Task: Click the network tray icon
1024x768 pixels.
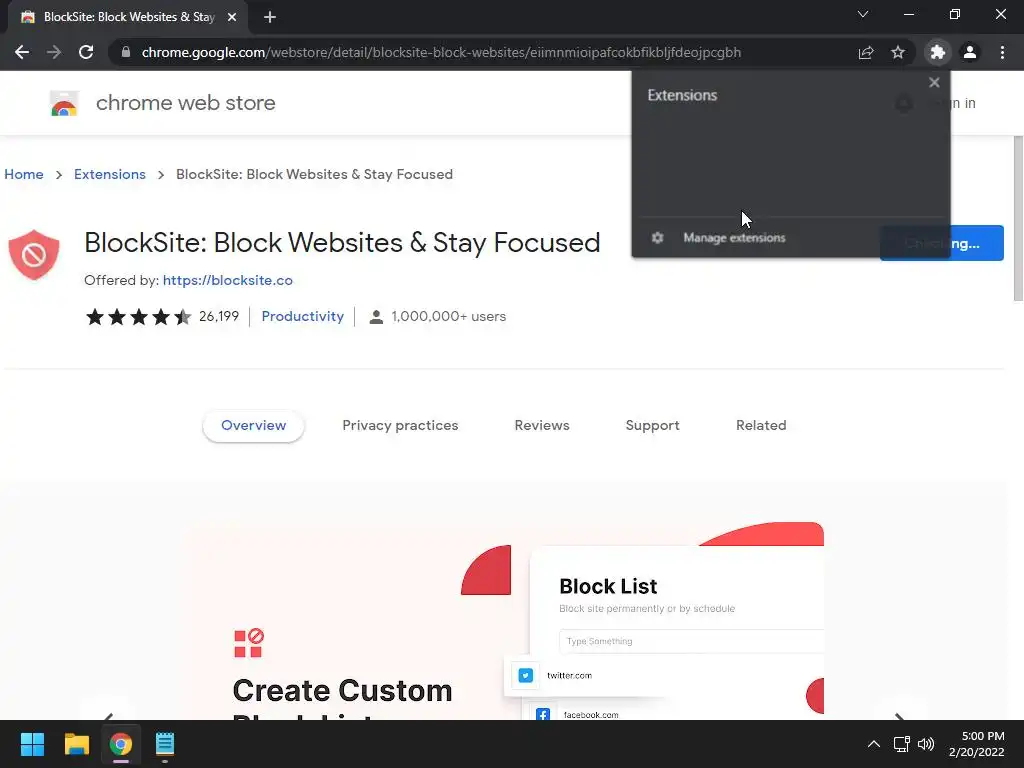Action: (902, 744)
